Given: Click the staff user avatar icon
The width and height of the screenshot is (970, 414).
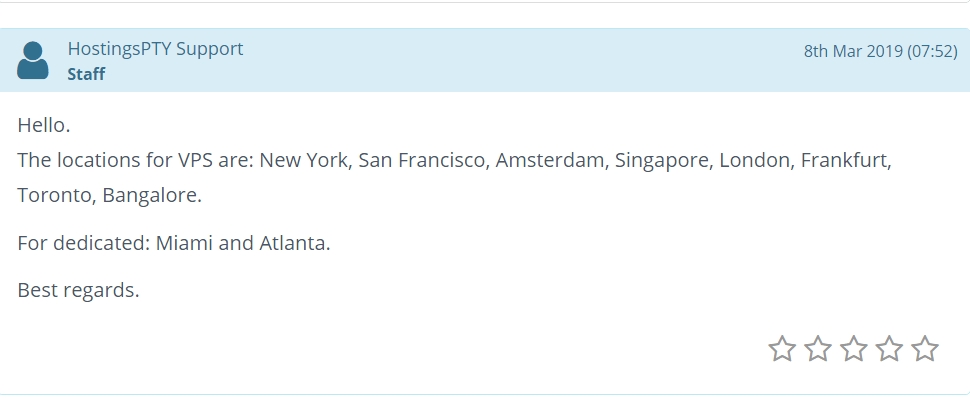Looking at the screenshot, I should point(33,60).
